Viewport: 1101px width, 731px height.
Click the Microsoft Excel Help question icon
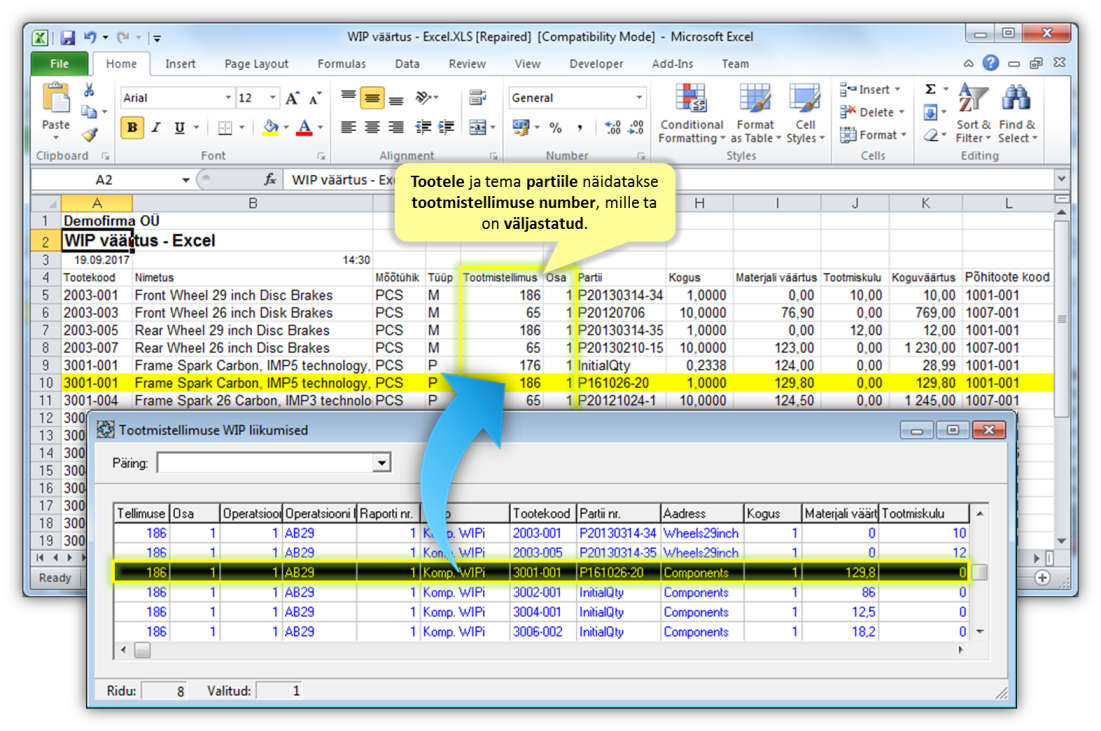[991, 63]
